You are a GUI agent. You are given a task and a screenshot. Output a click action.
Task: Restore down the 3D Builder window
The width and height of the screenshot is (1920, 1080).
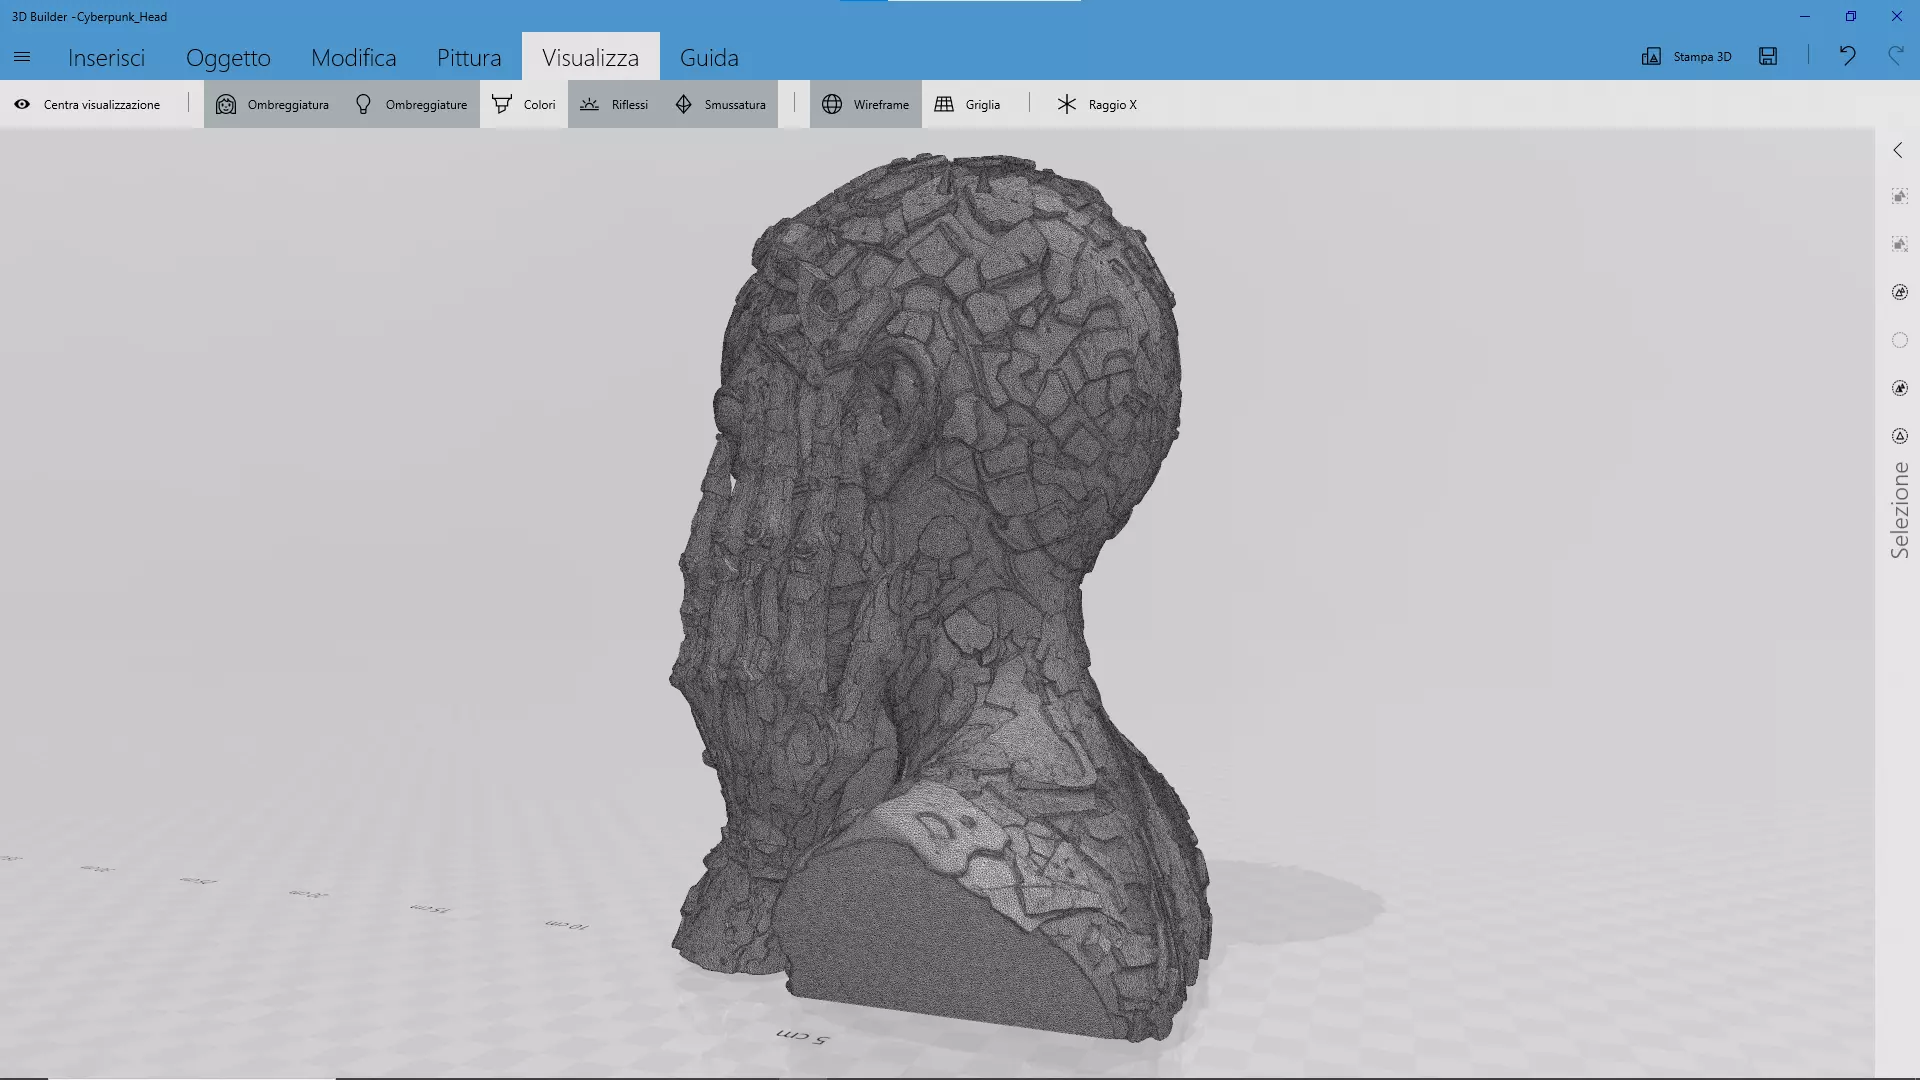1851,16
